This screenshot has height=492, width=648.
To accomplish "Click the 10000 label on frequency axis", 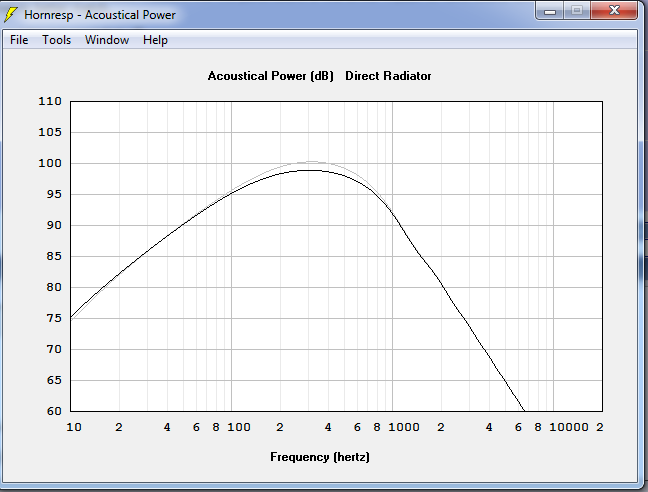I will (569, 427).
